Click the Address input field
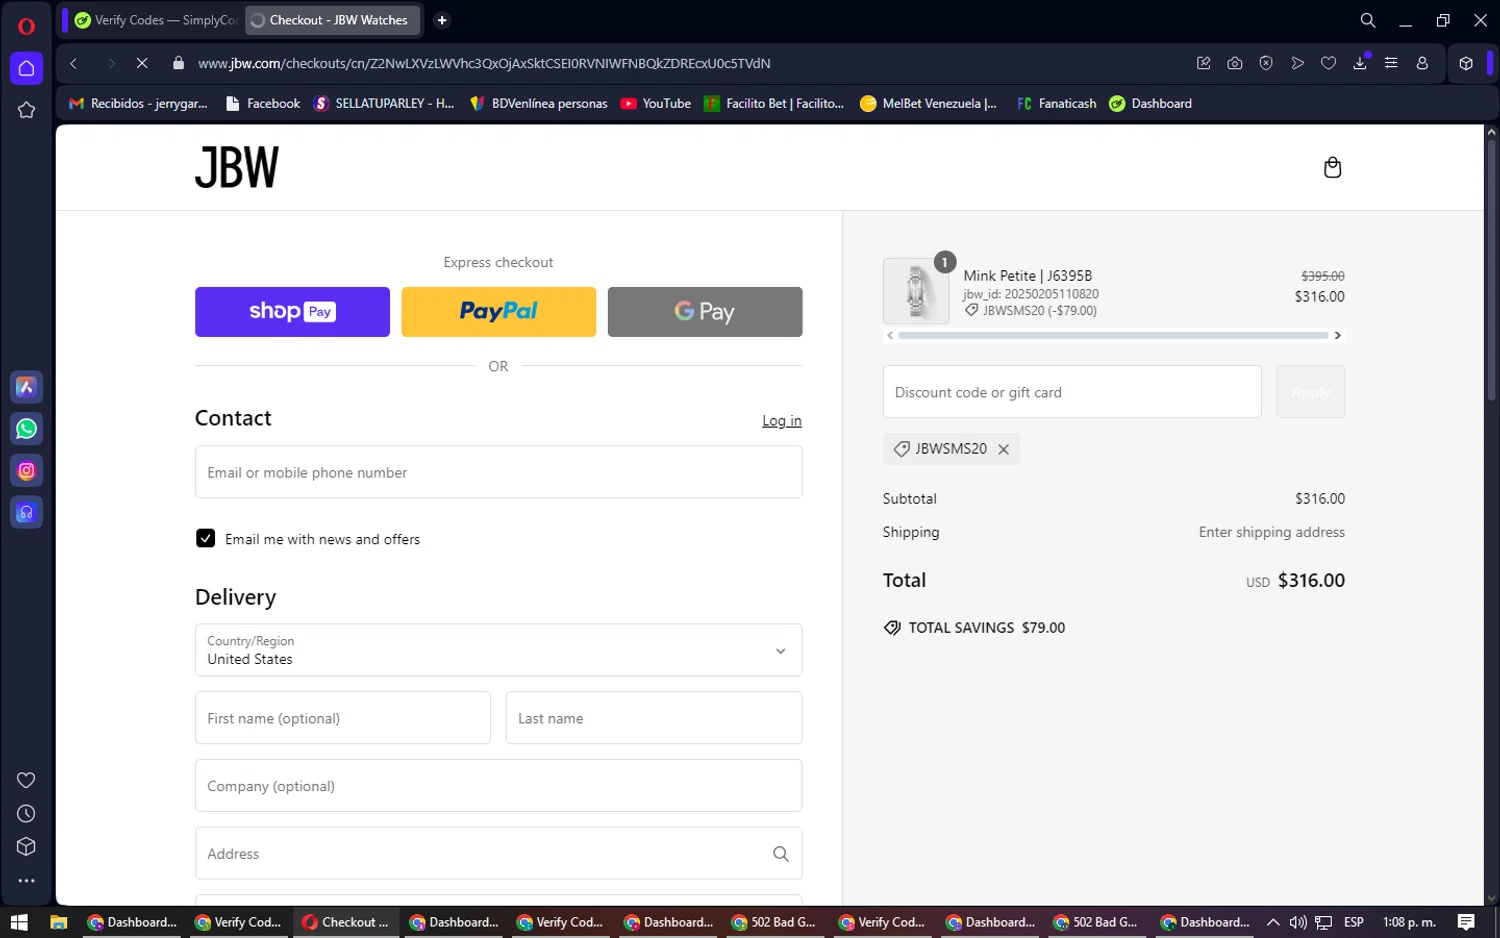 (498, 854)
